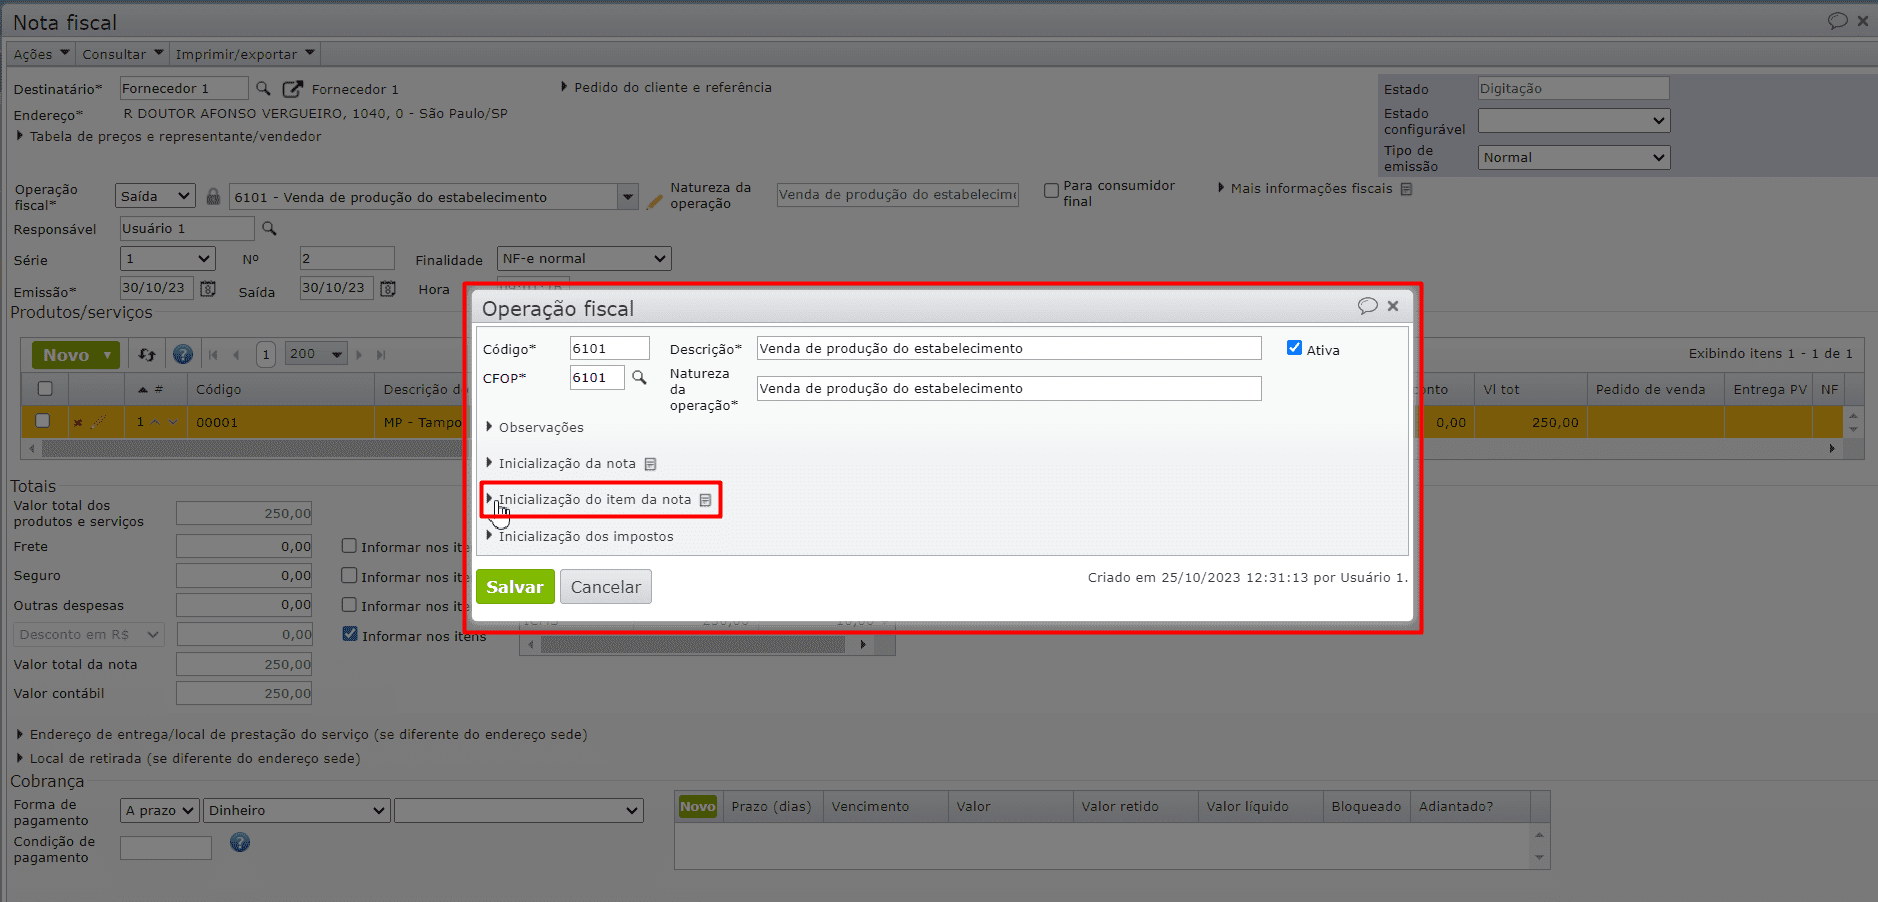The width and height of the screenshot is (1878, 902).
Task: Move item 1 down with the arrow
Action: (x=173, y=422)
